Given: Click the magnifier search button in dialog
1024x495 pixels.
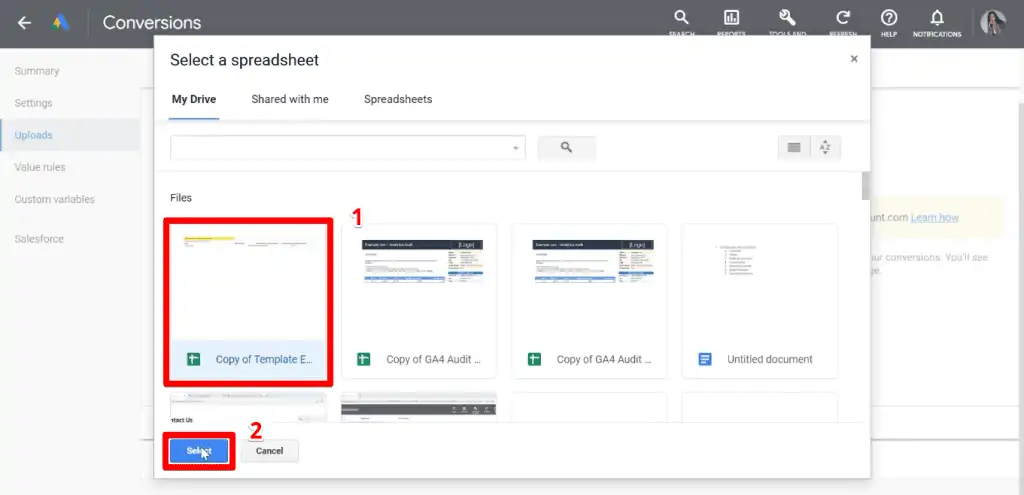Looking at the screenshot, I should pyautogui.click(x=566, y=148).
